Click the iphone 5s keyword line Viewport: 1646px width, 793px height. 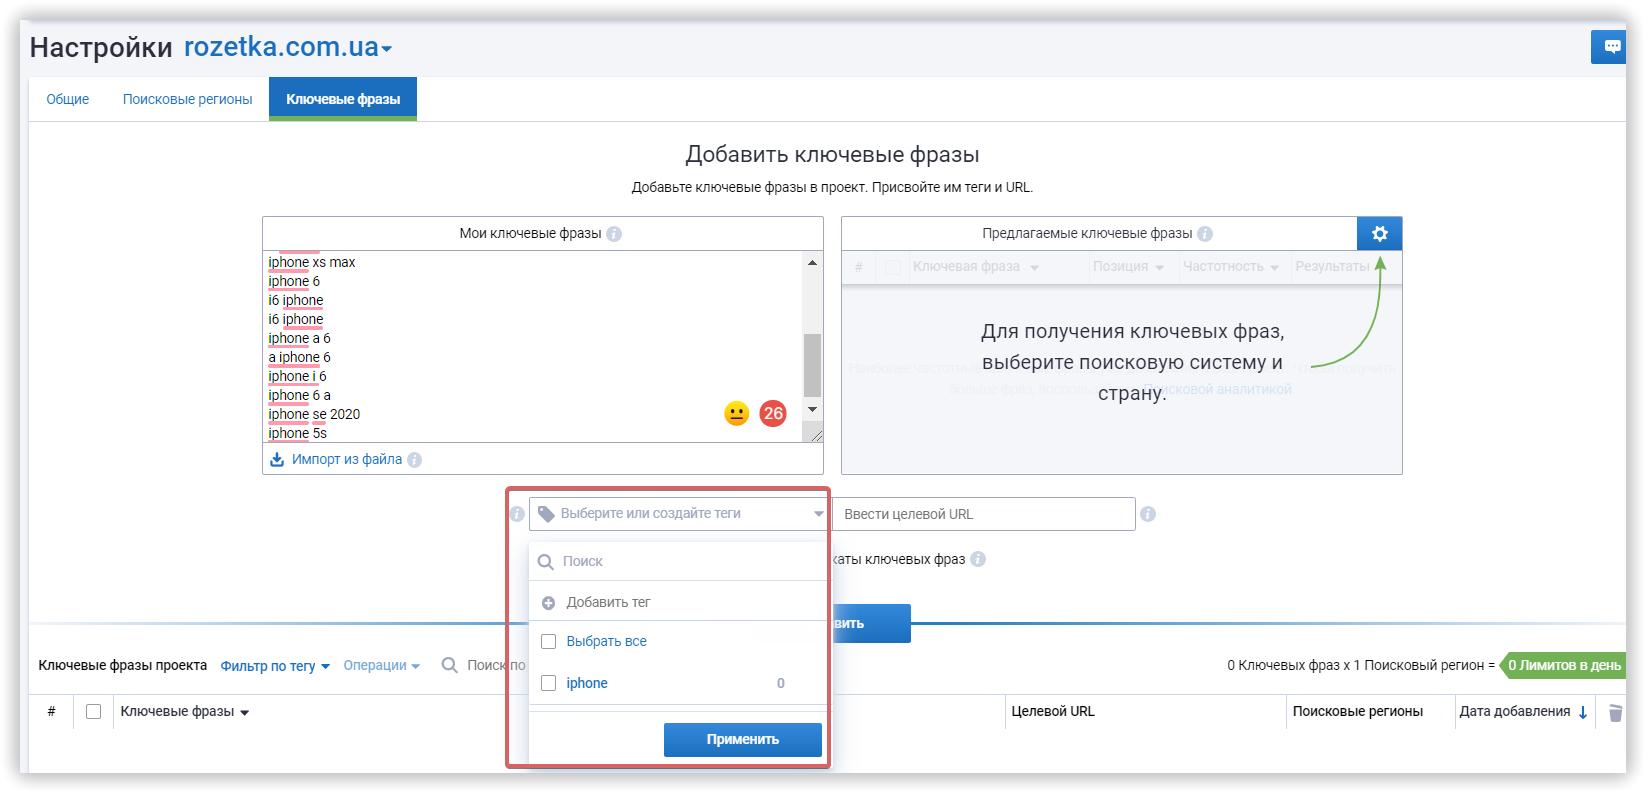click(297, 433)
